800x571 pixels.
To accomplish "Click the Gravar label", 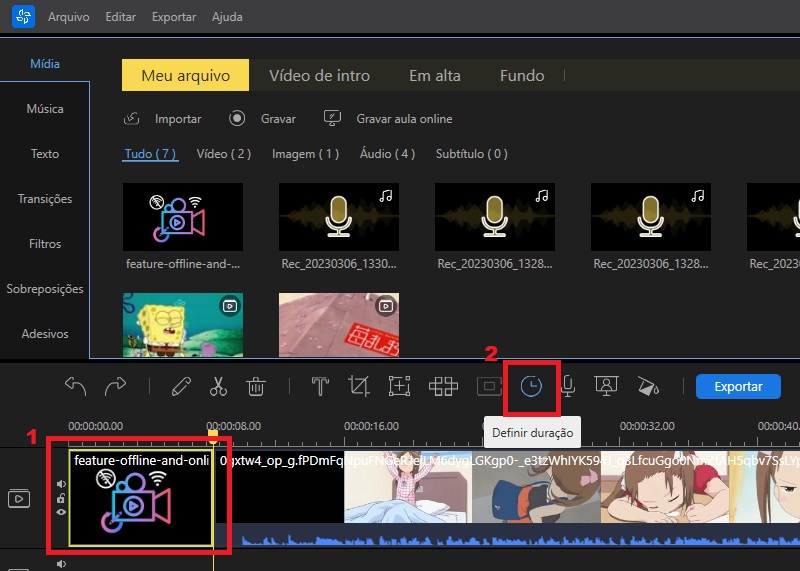I will 278,119.
